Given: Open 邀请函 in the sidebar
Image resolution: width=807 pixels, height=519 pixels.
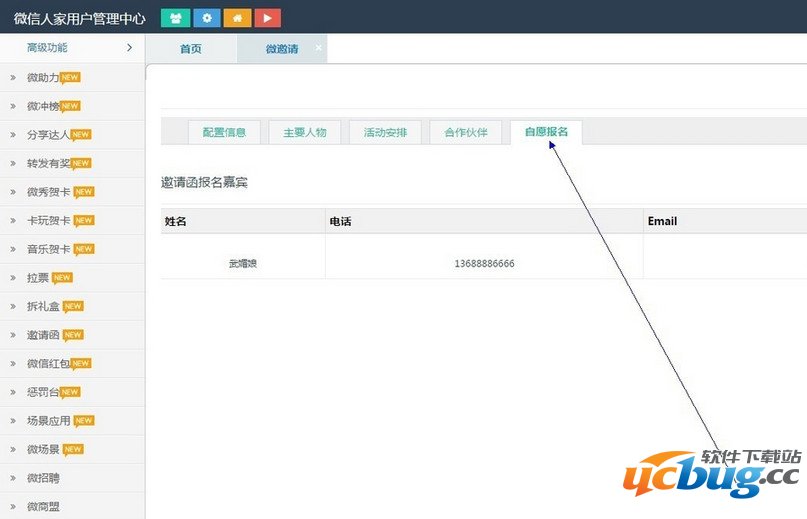Looking at the screenshot, I should tap(43, 335).
